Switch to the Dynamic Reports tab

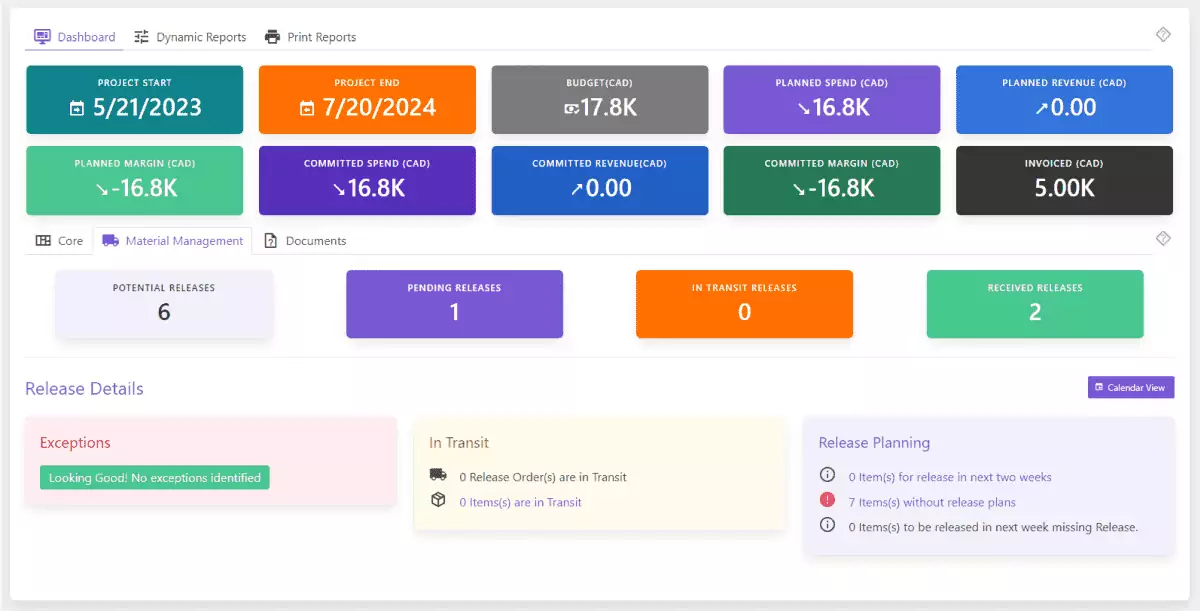190,37
